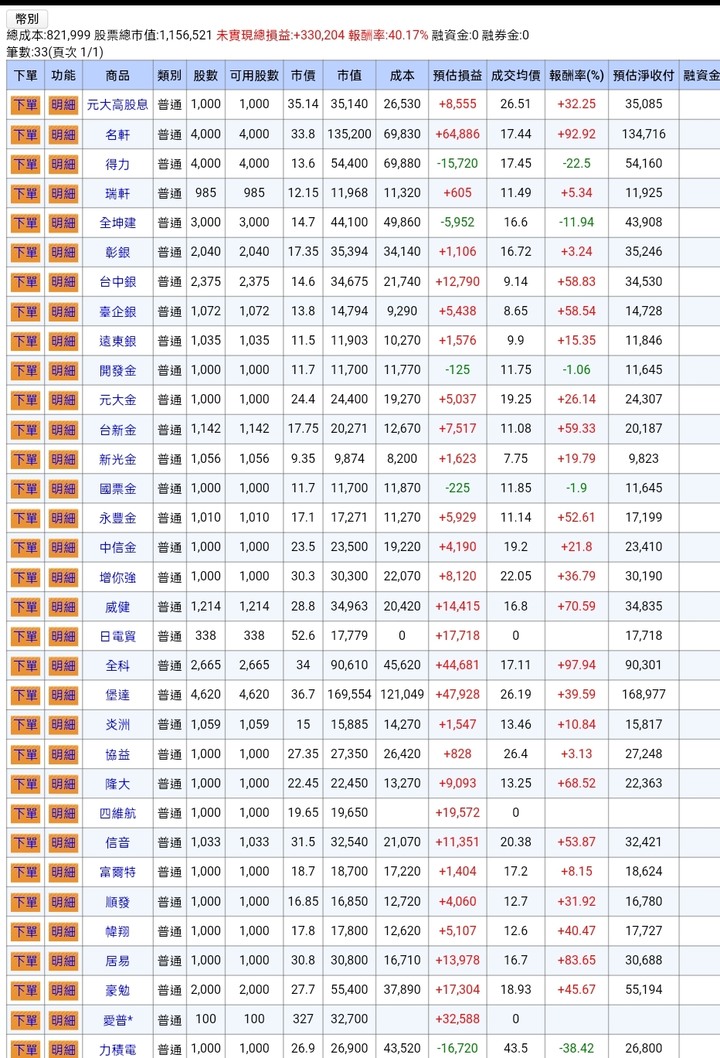Open 明細 for 信音
Image resolution: width=720 pixels, height=1058 pixels.
(63, 843)
